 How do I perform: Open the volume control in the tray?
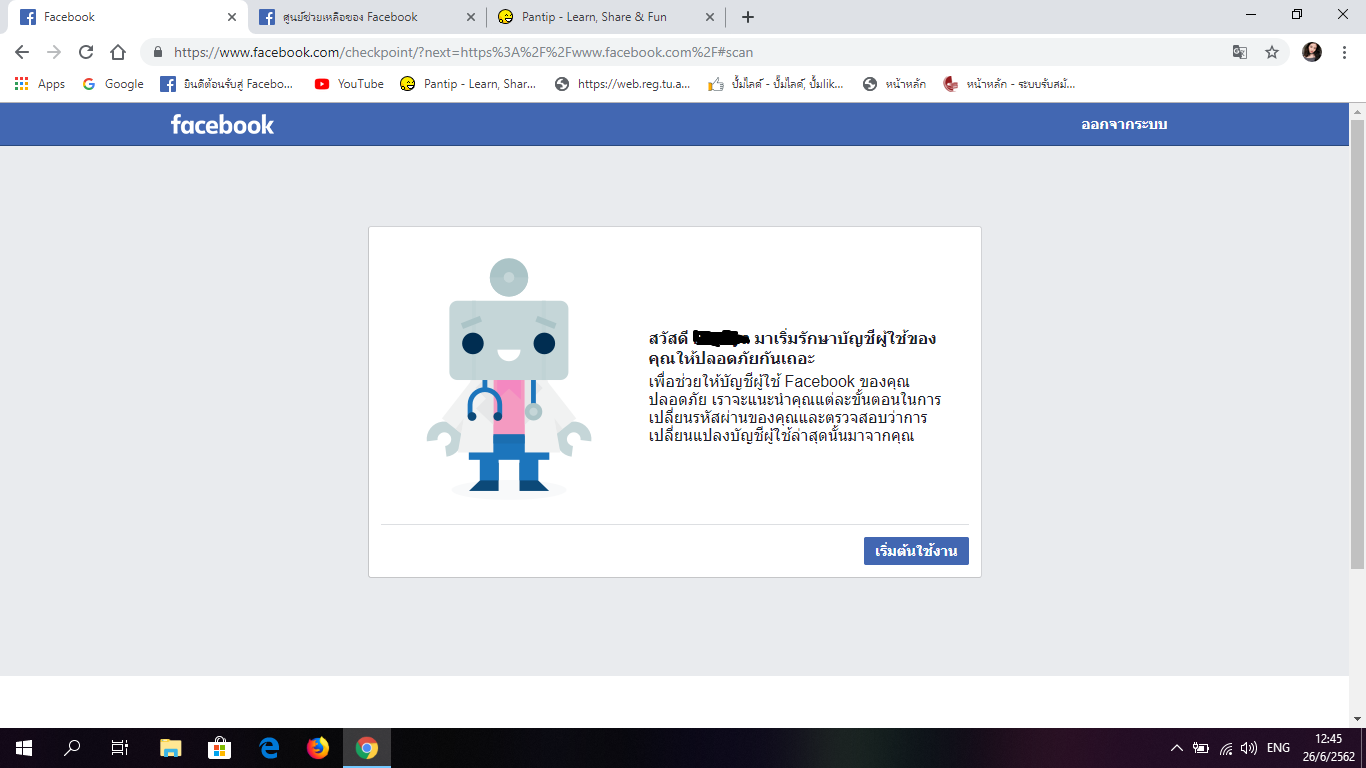click(x=1248, y=748)
